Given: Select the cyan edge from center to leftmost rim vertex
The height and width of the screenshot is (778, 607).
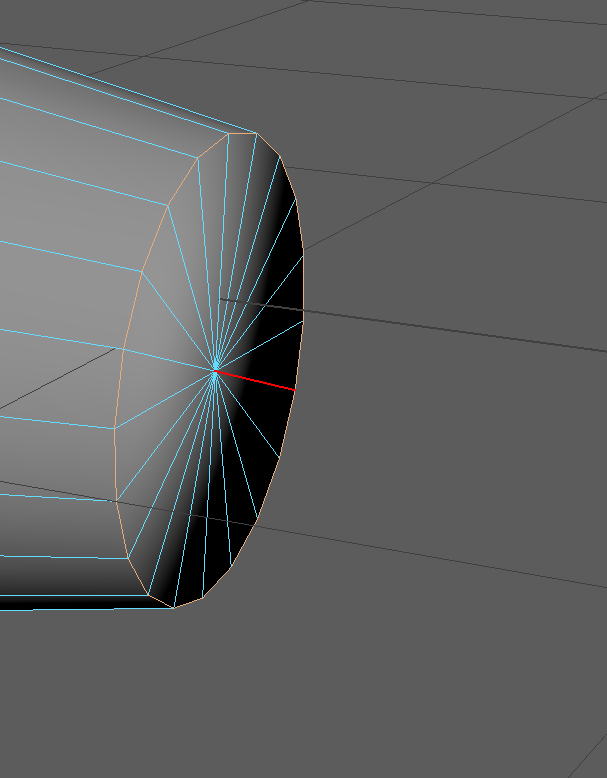Looking at the screenshot, I should pos(165,400).
